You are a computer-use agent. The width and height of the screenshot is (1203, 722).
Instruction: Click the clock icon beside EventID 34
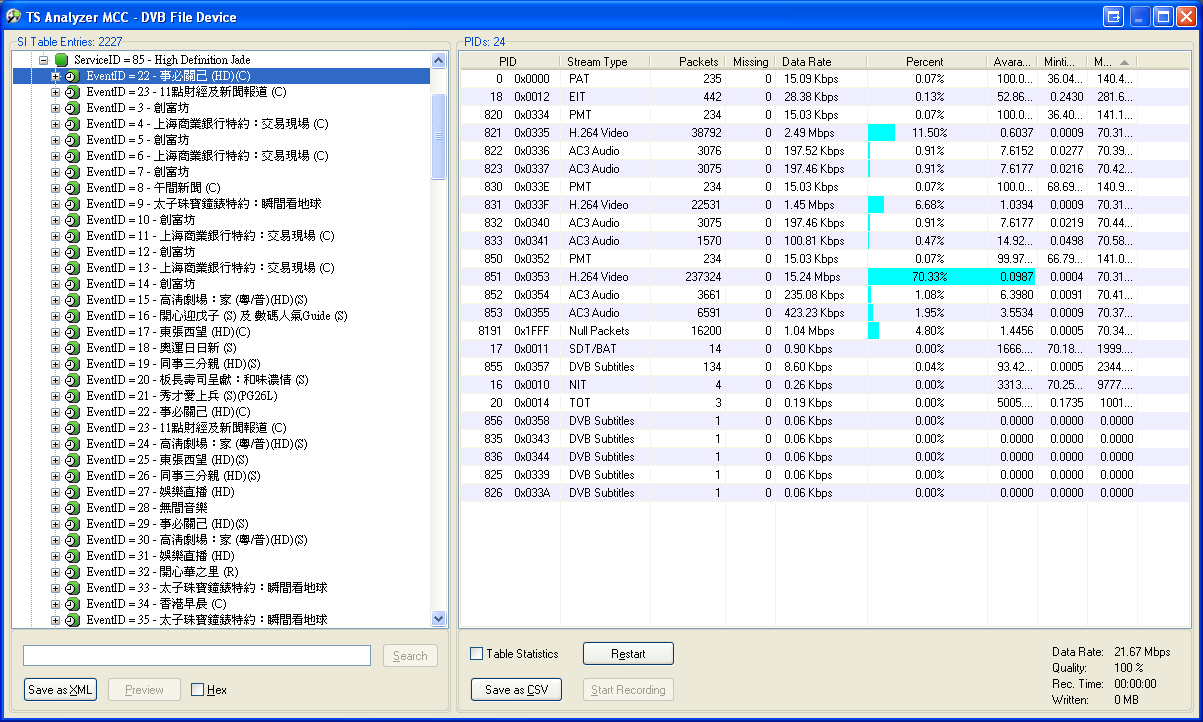[72, 604]
